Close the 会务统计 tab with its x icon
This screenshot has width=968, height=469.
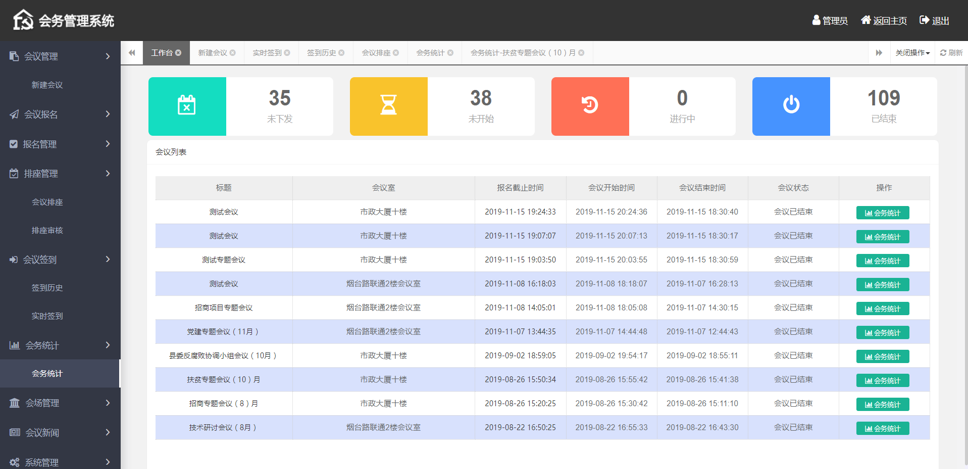coord(451,53)
